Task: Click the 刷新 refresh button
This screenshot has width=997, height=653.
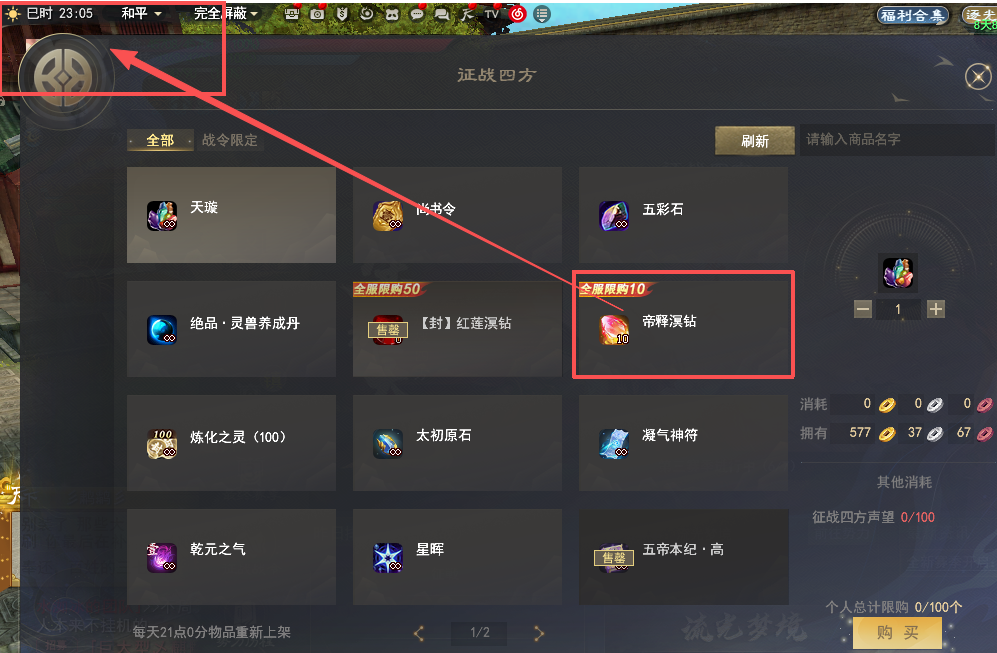Action: coord(755,141)
